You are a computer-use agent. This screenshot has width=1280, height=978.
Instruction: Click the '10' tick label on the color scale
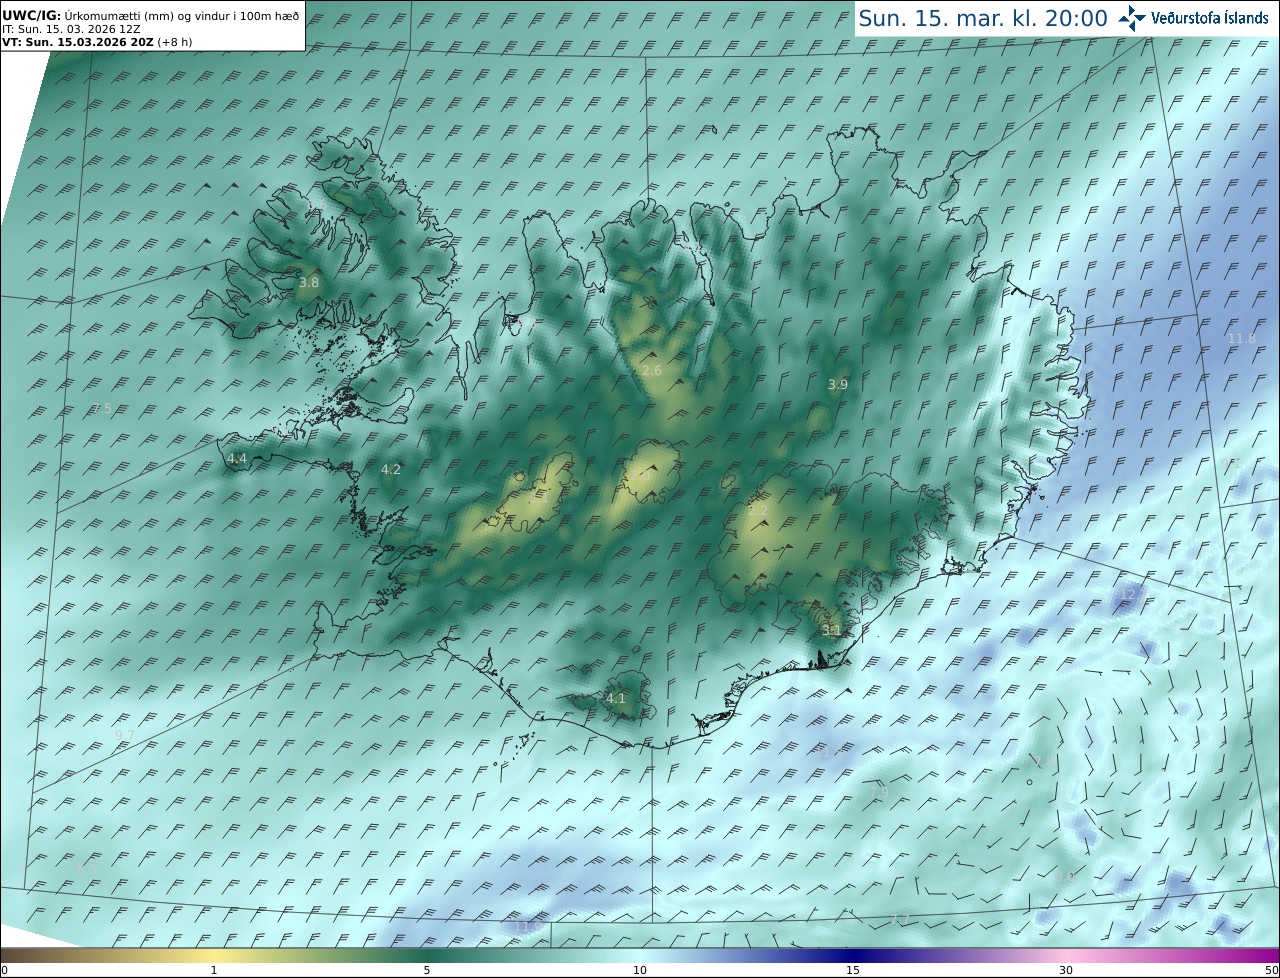click(x=640, y=970)
